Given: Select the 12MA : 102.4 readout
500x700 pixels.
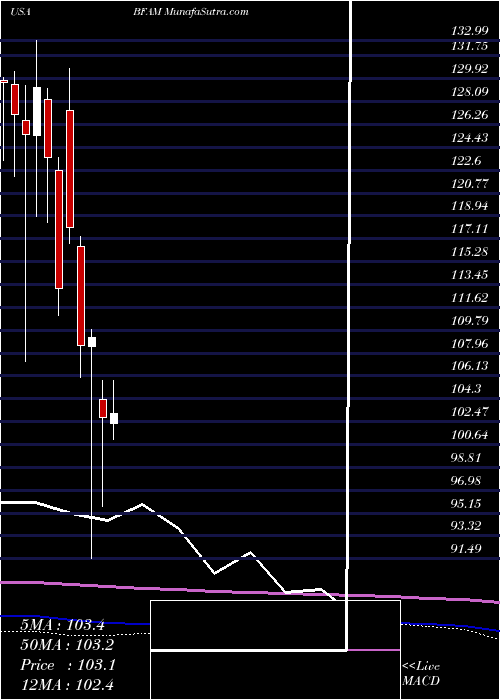Looking at the screenshot, I should coord(68,685).
